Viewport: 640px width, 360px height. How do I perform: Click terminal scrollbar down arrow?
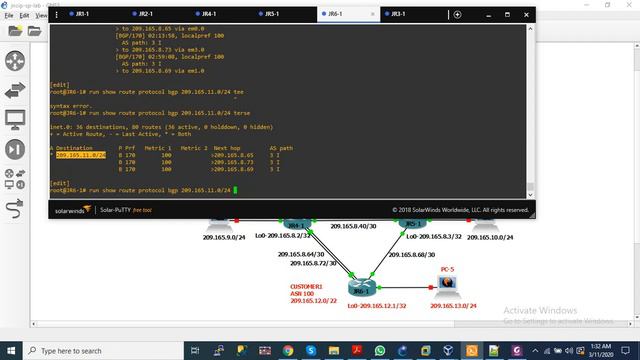(x=530, y=195)
